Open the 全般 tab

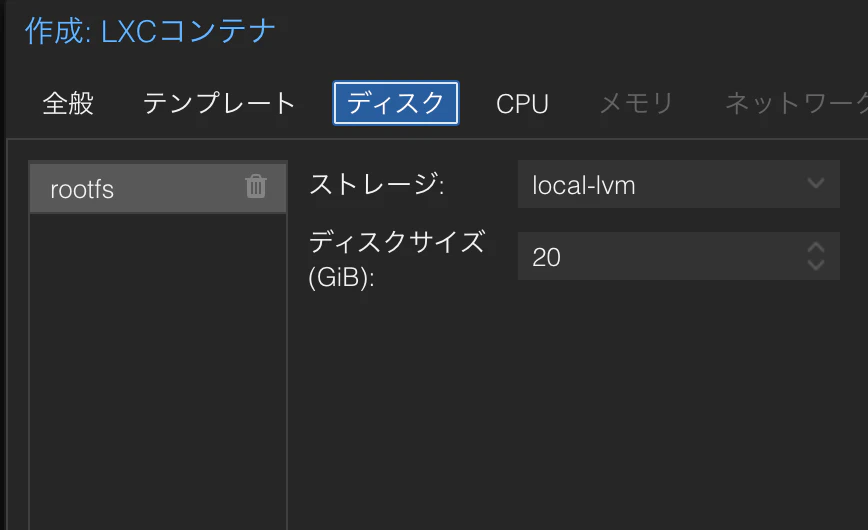68,104
